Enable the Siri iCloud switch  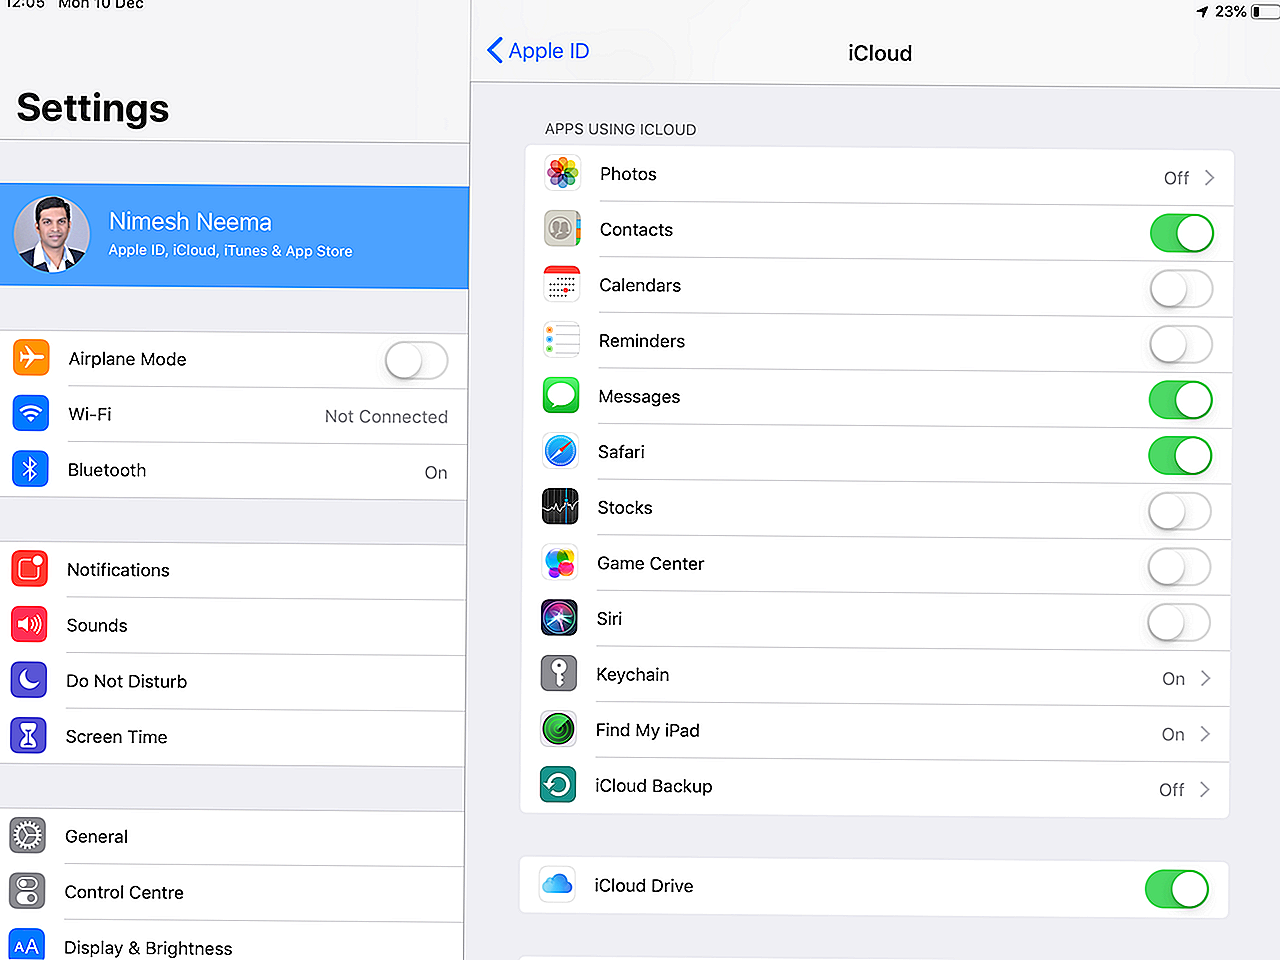tap(1179, 622)
